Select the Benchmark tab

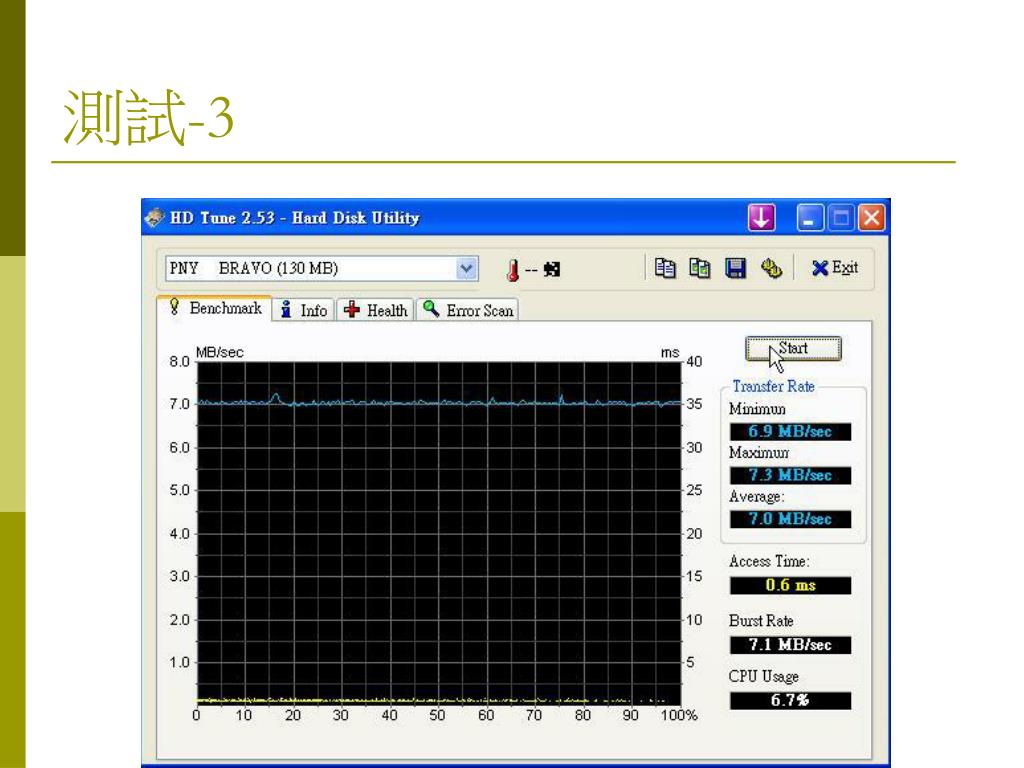pyautogui.click(x=215, y=308)
